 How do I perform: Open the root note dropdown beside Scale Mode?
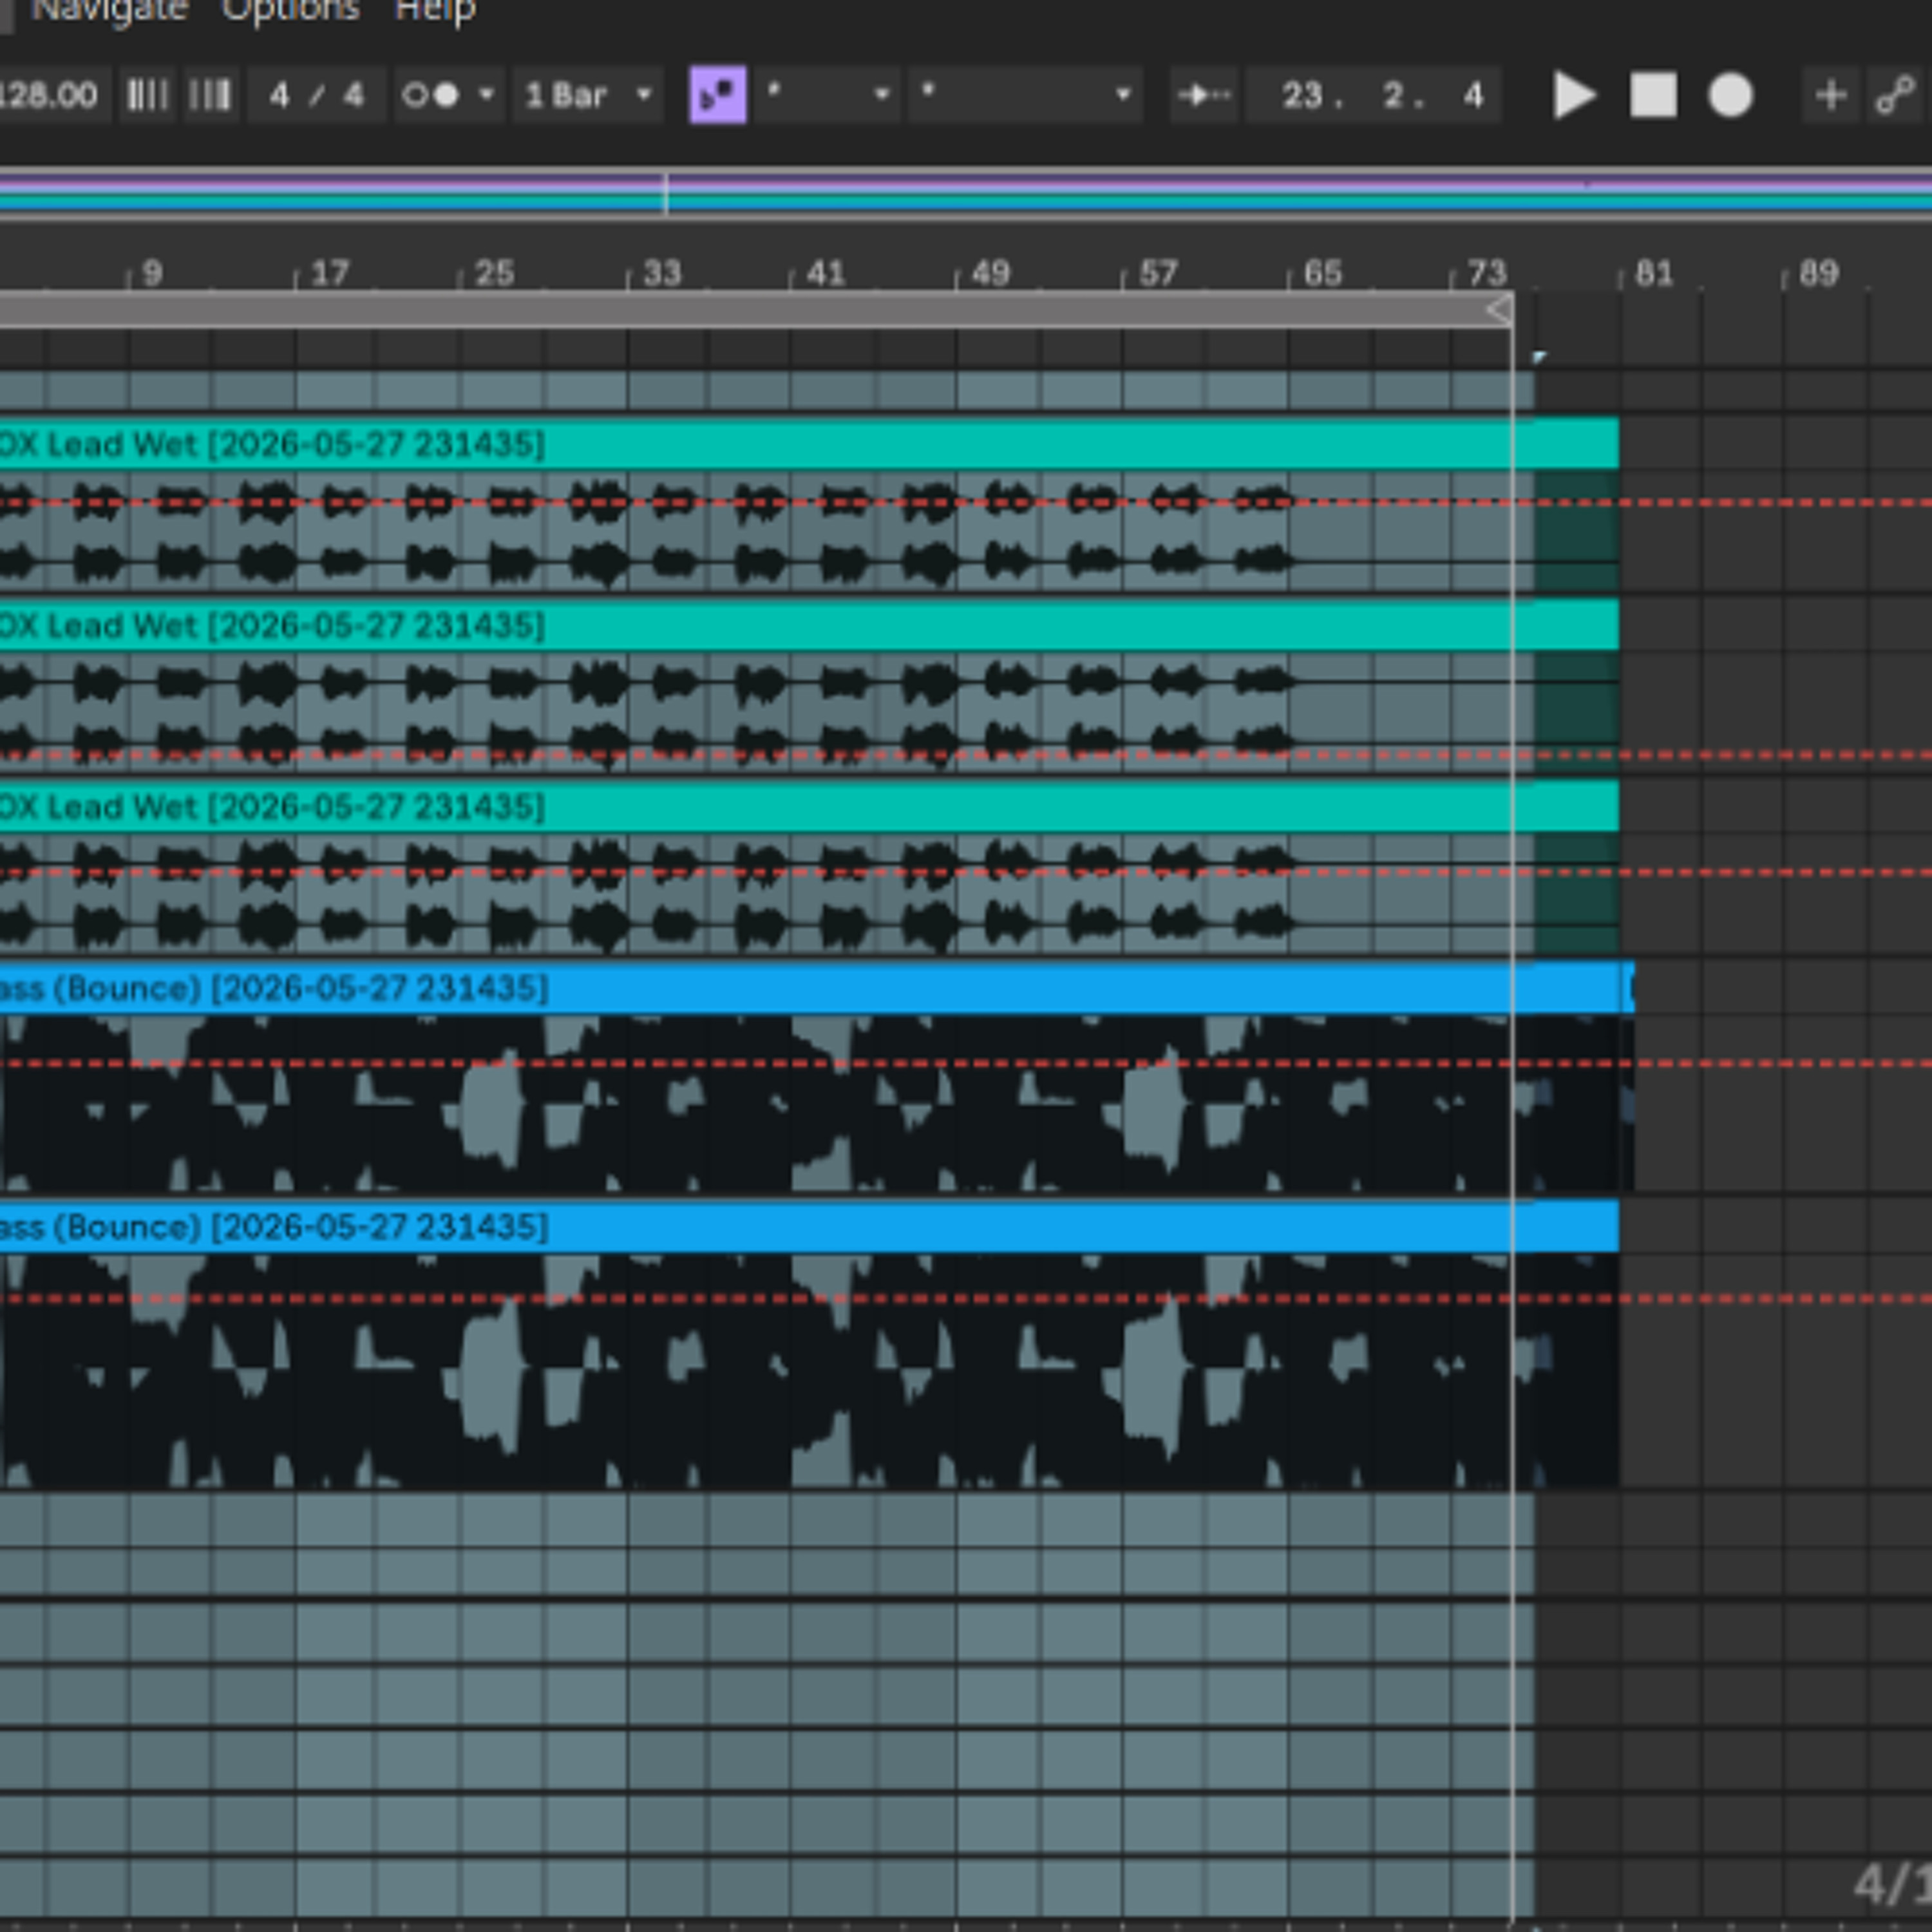tap(827, 96)
